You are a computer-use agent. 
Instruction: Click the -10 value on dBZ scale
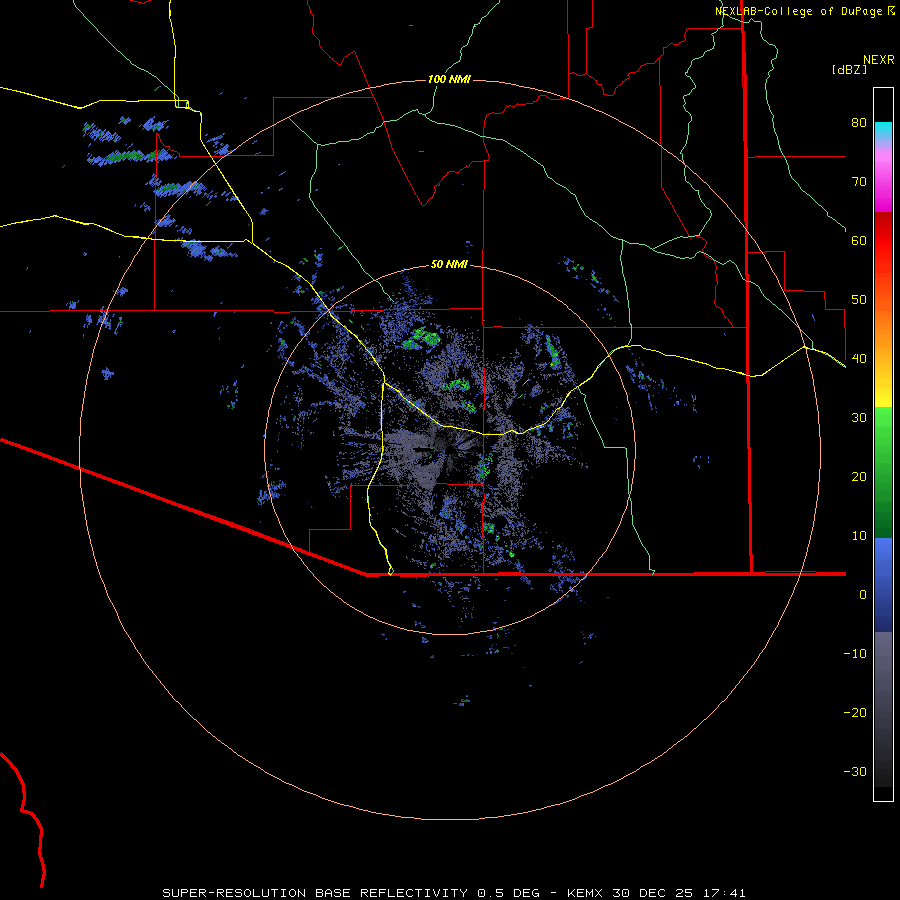click(x=855, y=654)
